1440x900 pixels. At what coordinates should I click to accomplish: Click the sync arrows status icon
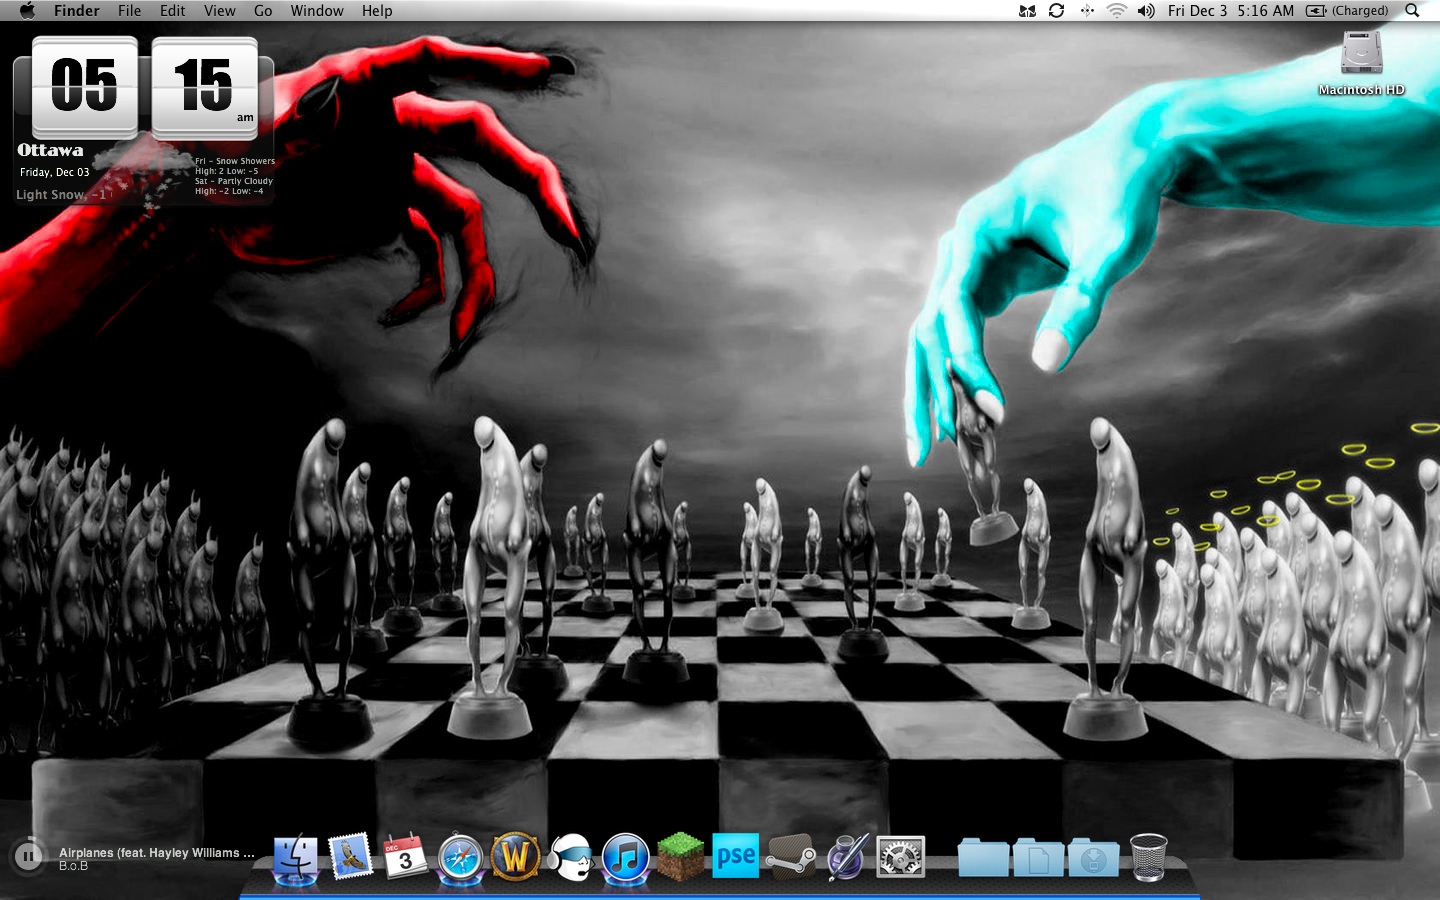1056,10
